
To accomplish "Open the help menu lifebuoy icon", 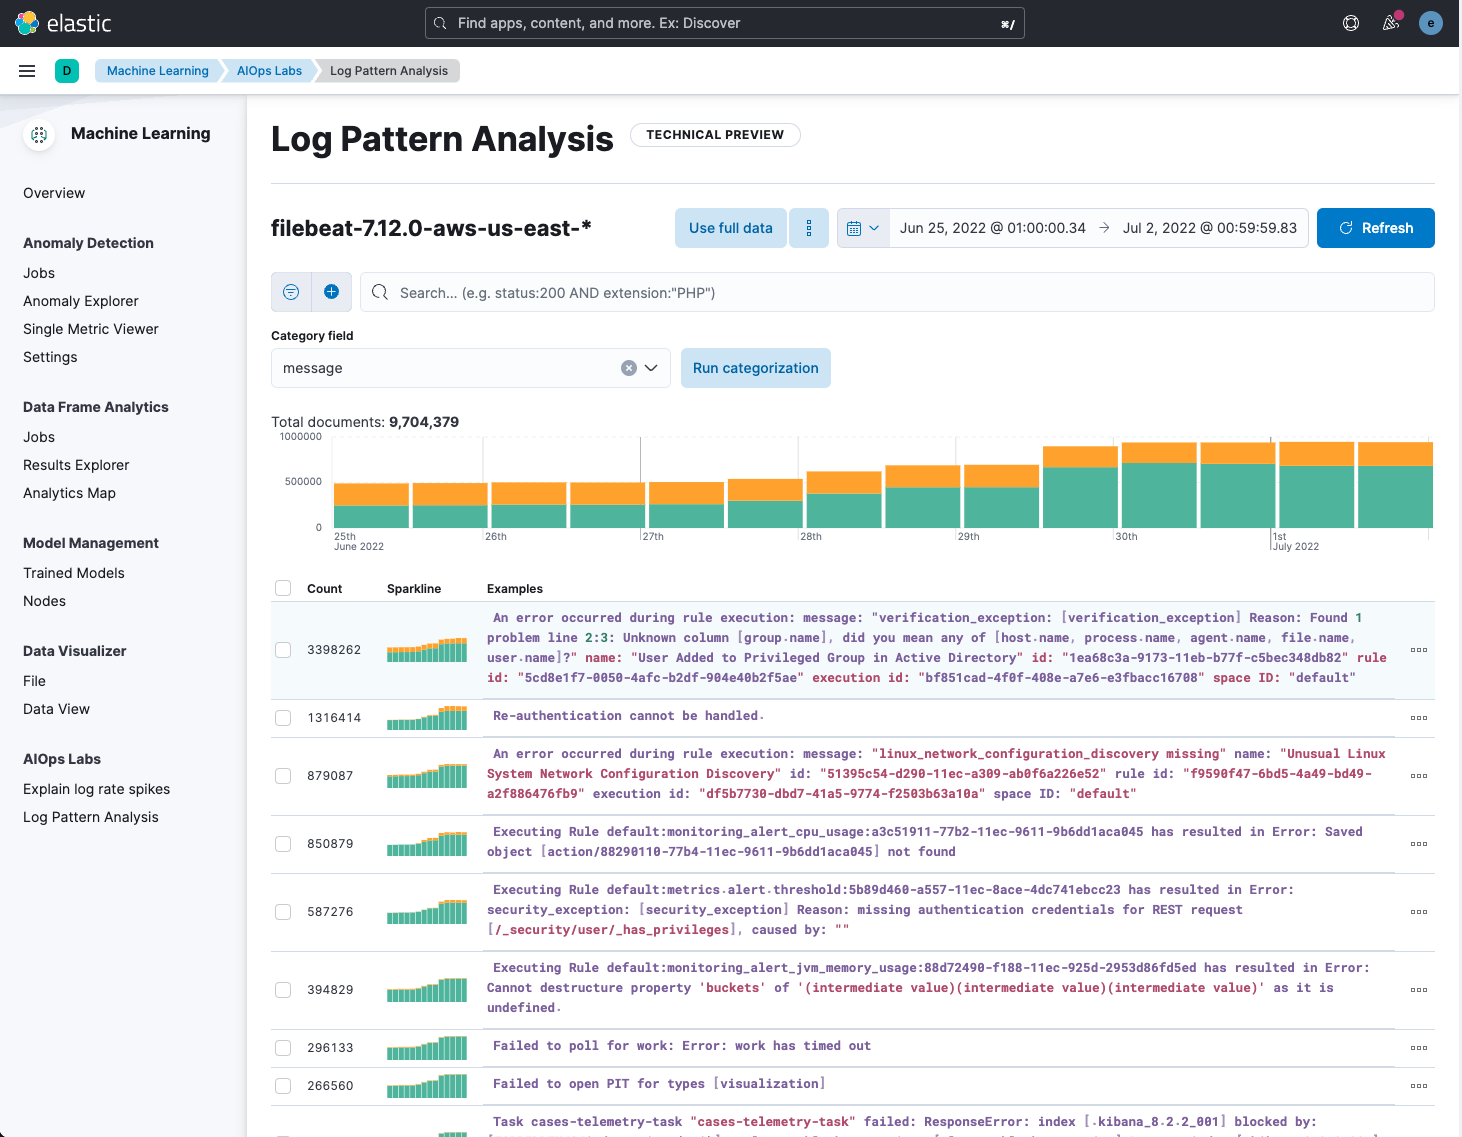I will [1351, 23].
